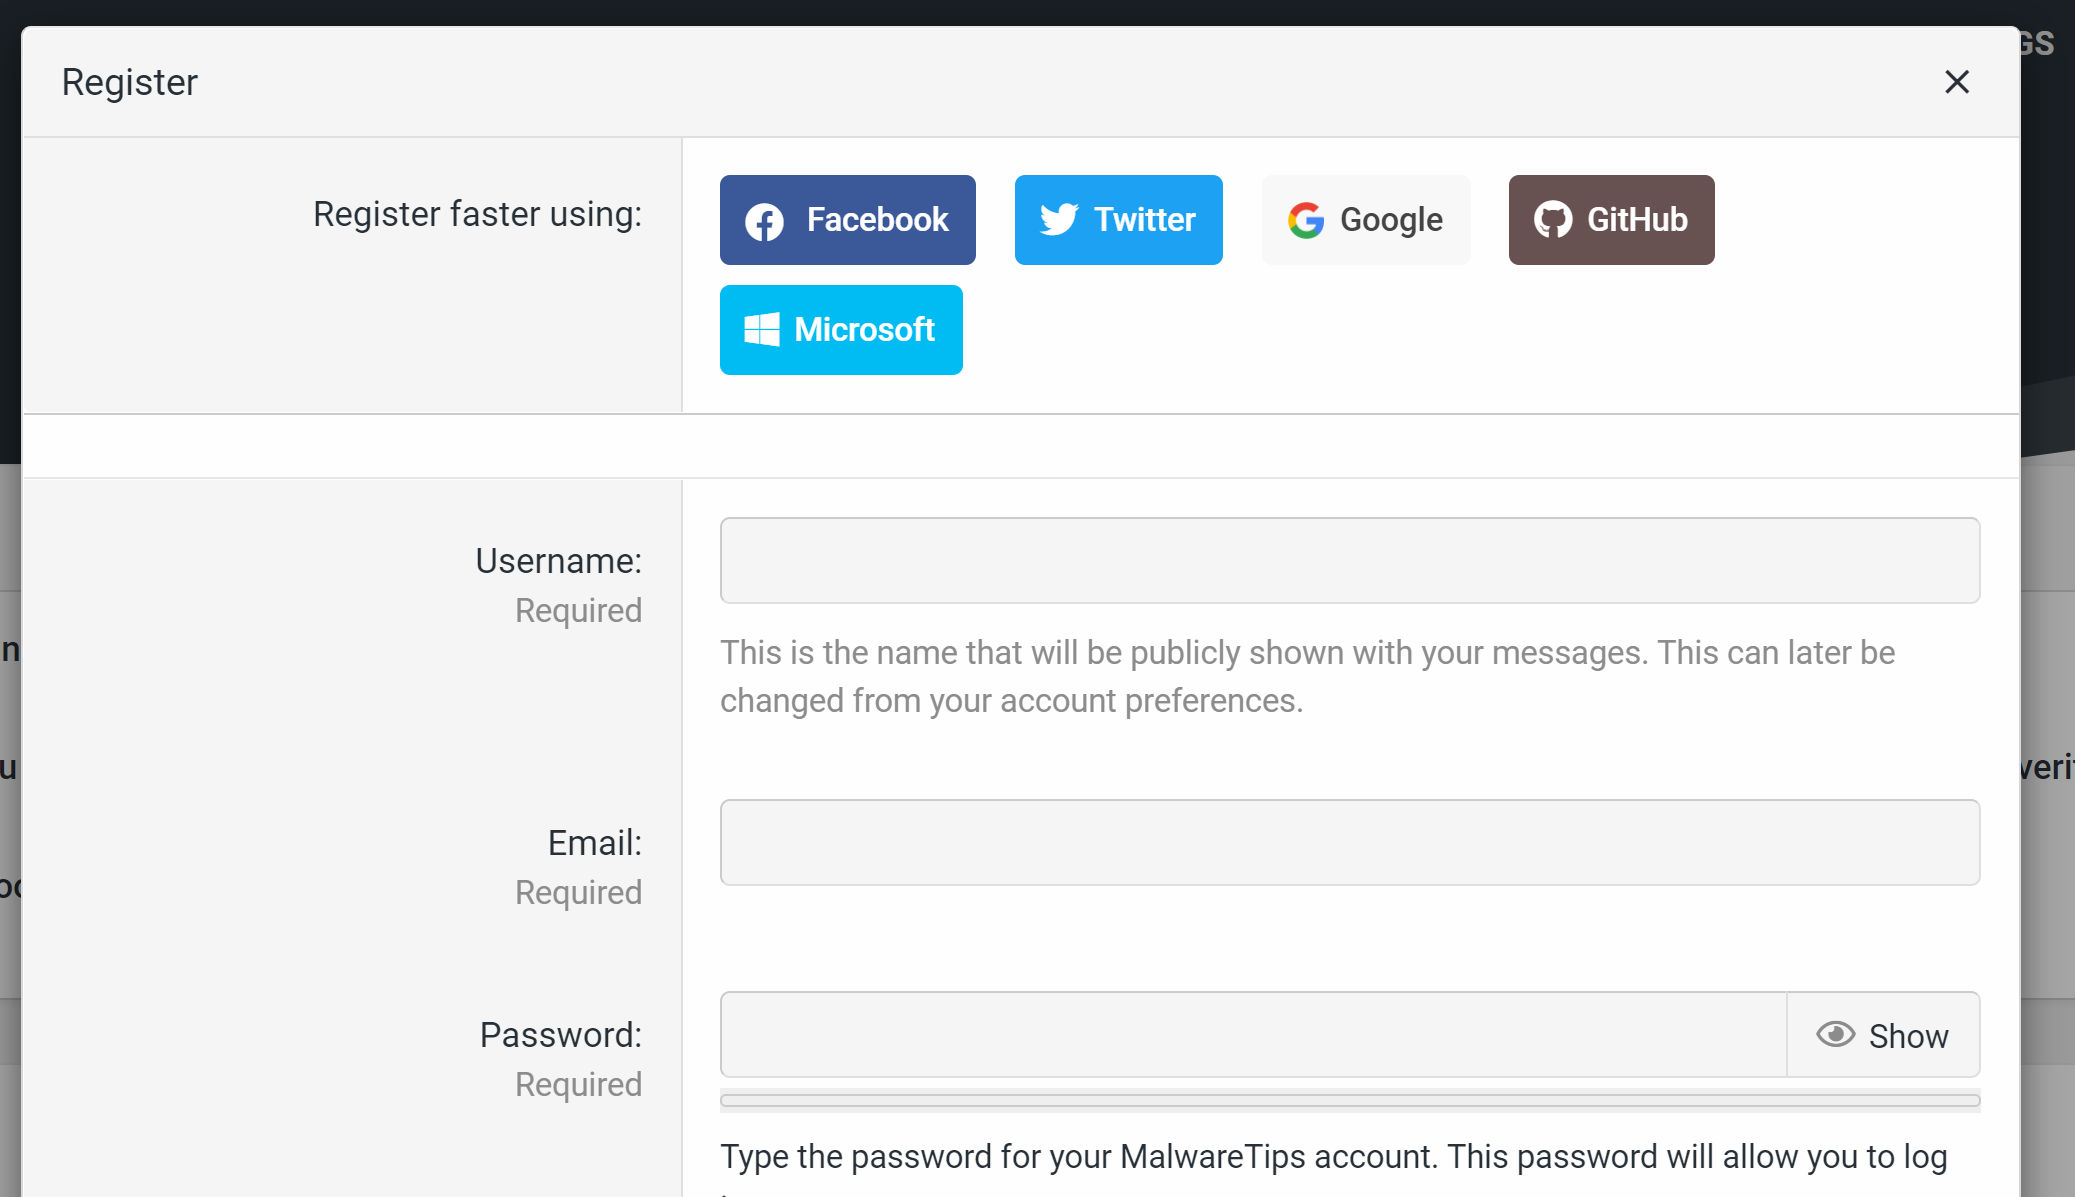2075x1197 pixels.
Task: Focus the Password input field
Action: pyautogui.click(x=1252, y=1034)
